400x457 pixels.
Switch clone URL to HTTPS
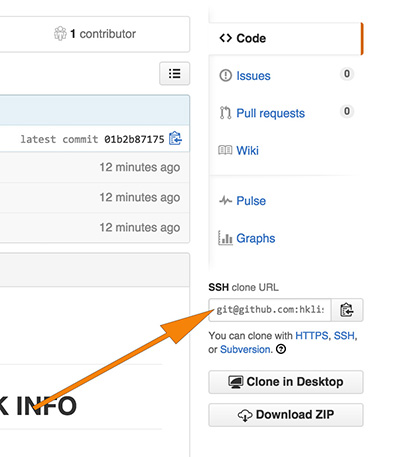pos(312,335)
